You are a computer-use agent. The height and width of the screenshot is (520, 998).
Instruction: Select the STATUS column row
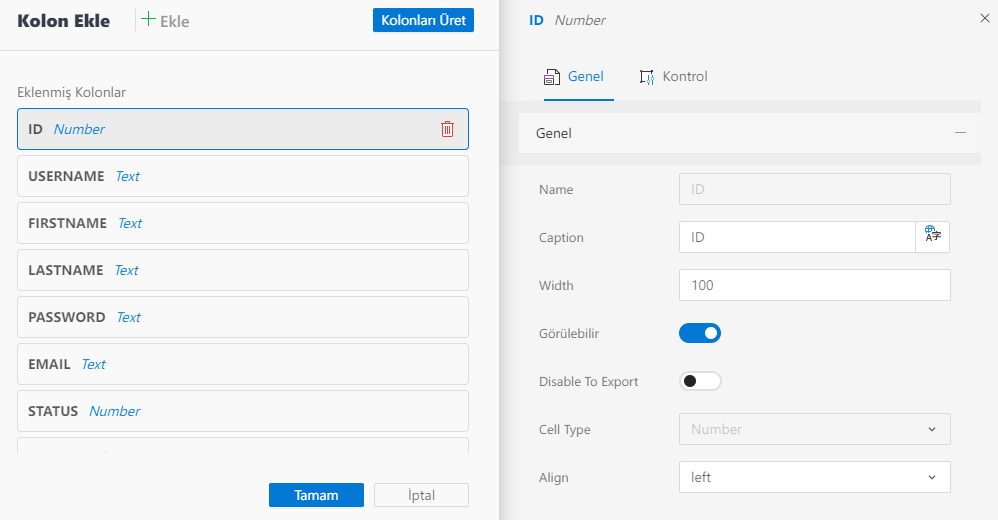pyautogui.click(x=242, y=411)
